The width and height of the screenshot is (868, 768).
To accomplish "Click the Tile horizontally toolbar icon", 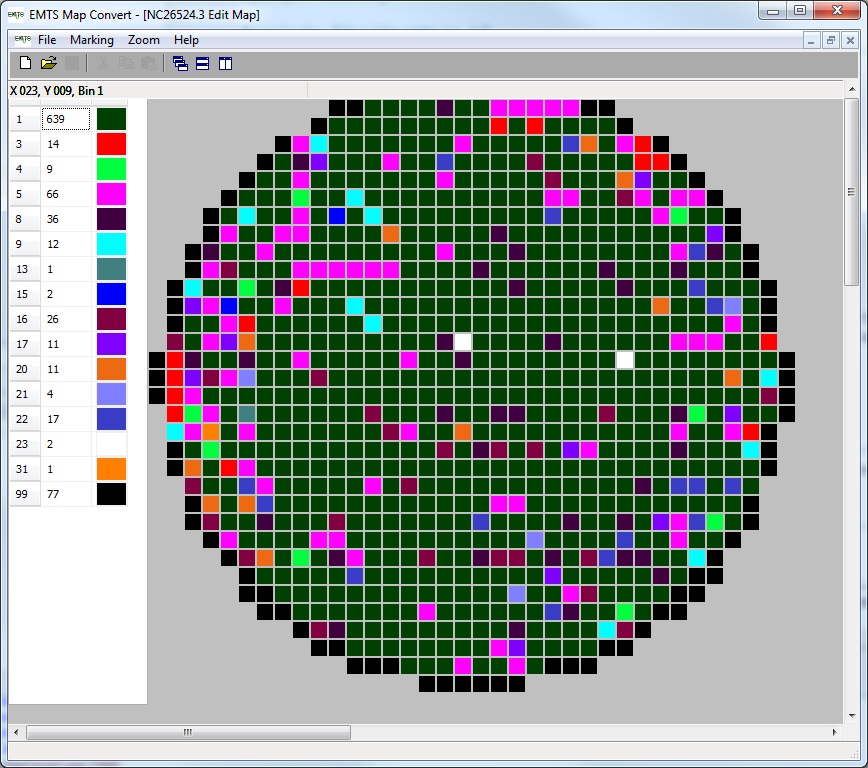I will [x=203, y=64].
